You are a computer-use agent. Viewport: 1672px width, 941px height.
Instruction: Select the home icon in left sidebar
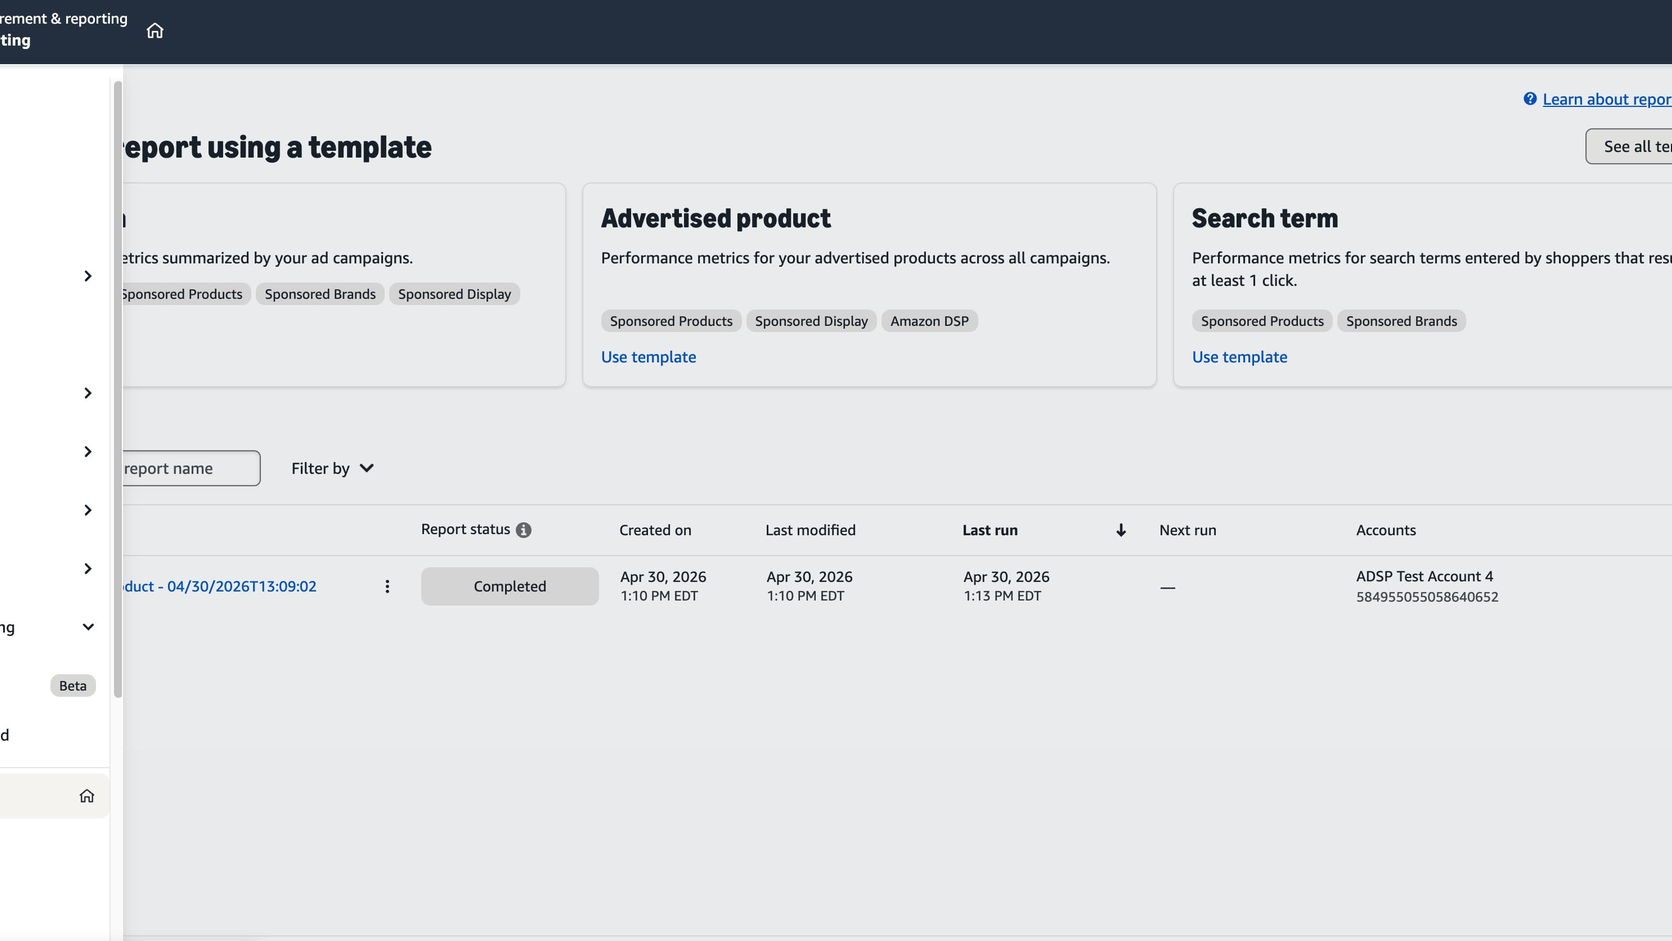(87, 796)
